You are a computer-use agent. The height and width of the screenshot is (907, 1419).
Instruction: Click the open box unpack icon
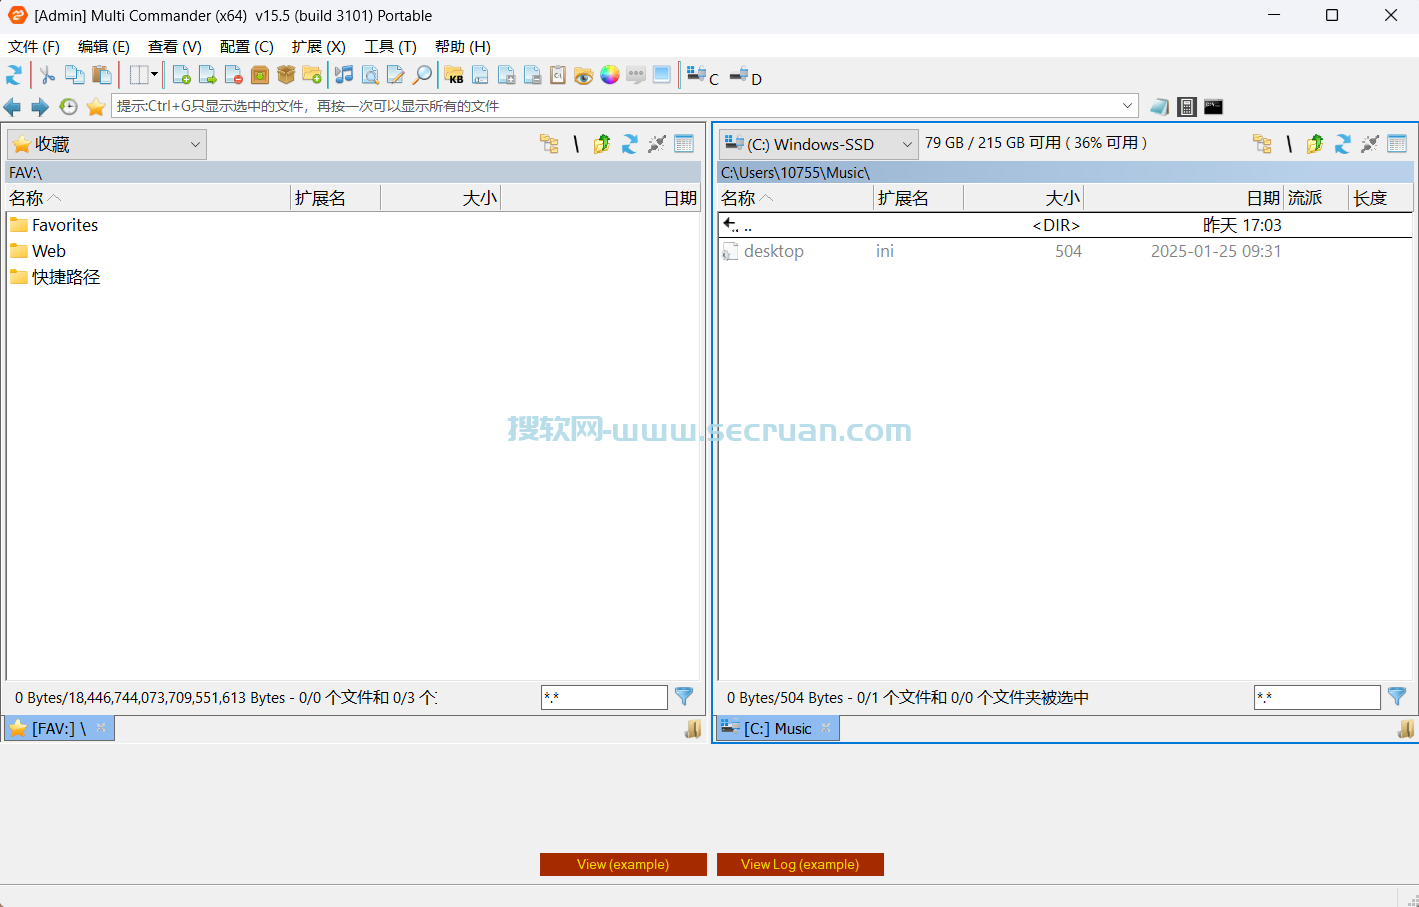tap(286, 75)
